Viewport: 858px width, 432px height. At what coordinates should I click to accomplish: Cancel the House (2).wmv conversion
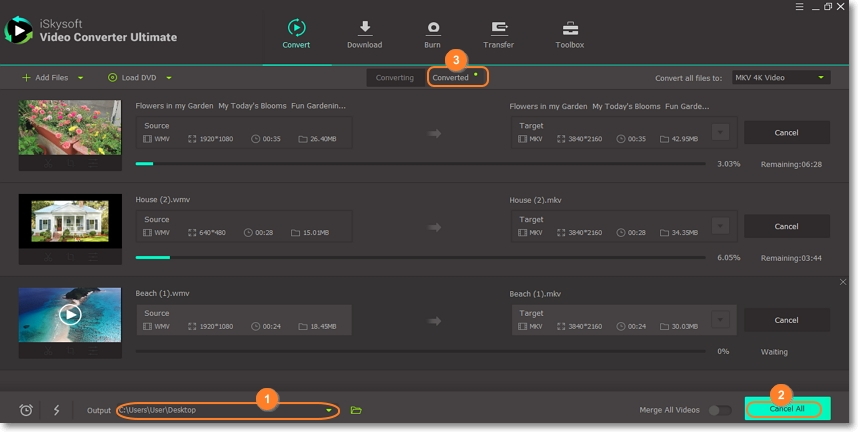(x=786, y=227)
